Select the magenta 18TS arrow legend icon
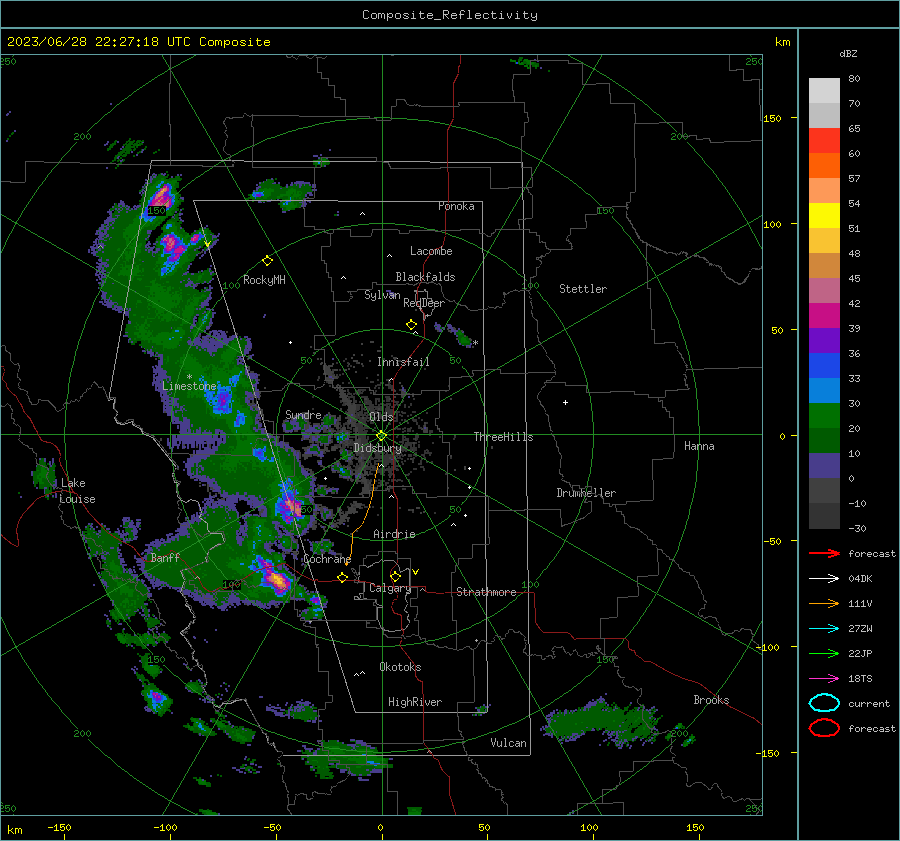900x841 pixels. pos(824,679)
